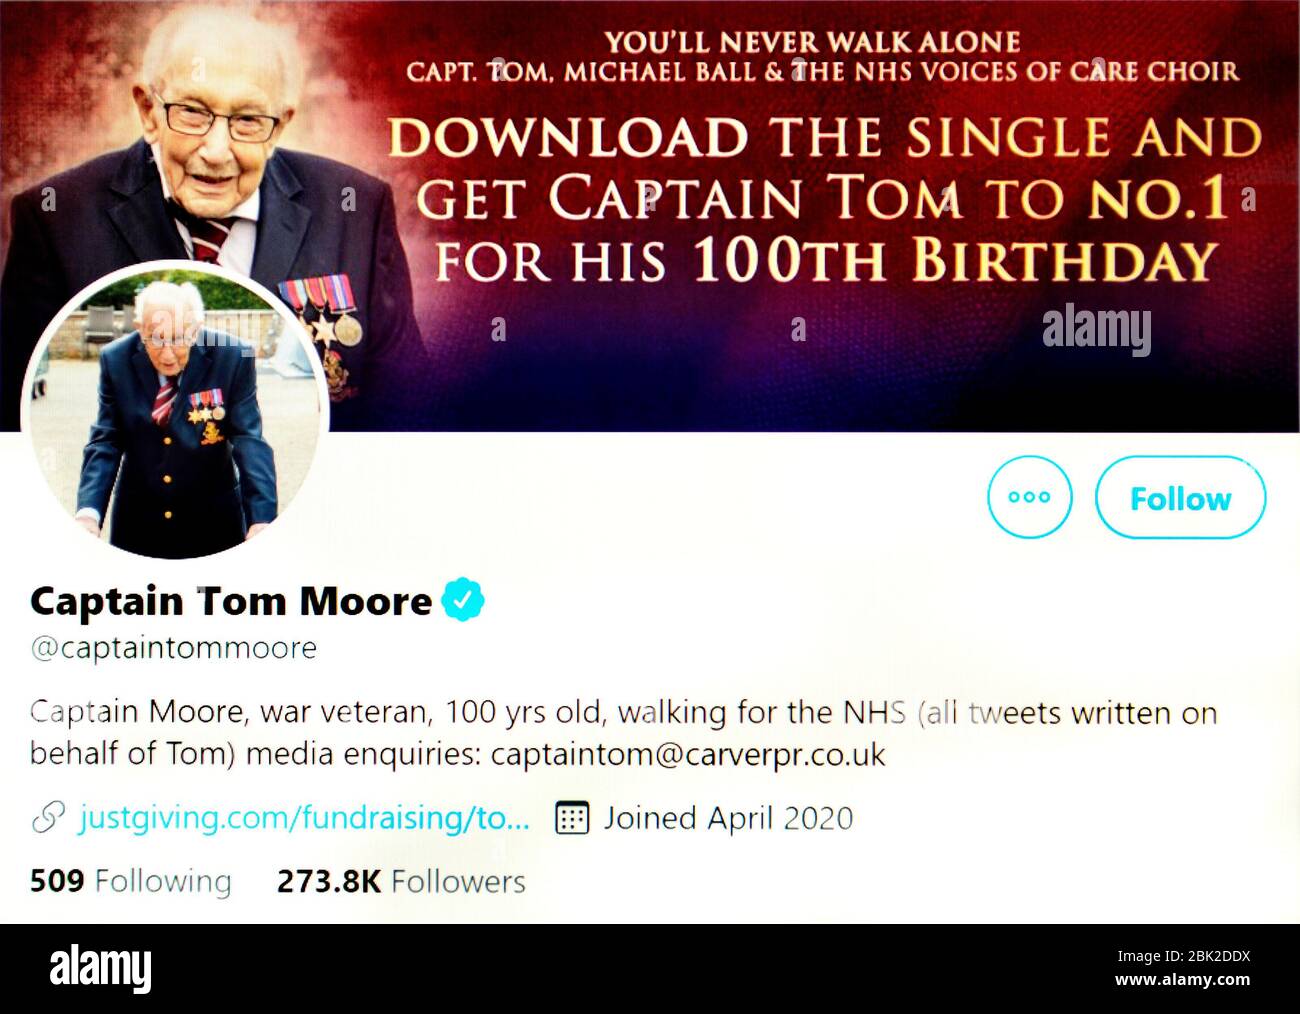Click the calendar icon beside Joined date
Viewport: 1300px width, 1014px height.
pyautogui.click(x=571, y=818)
